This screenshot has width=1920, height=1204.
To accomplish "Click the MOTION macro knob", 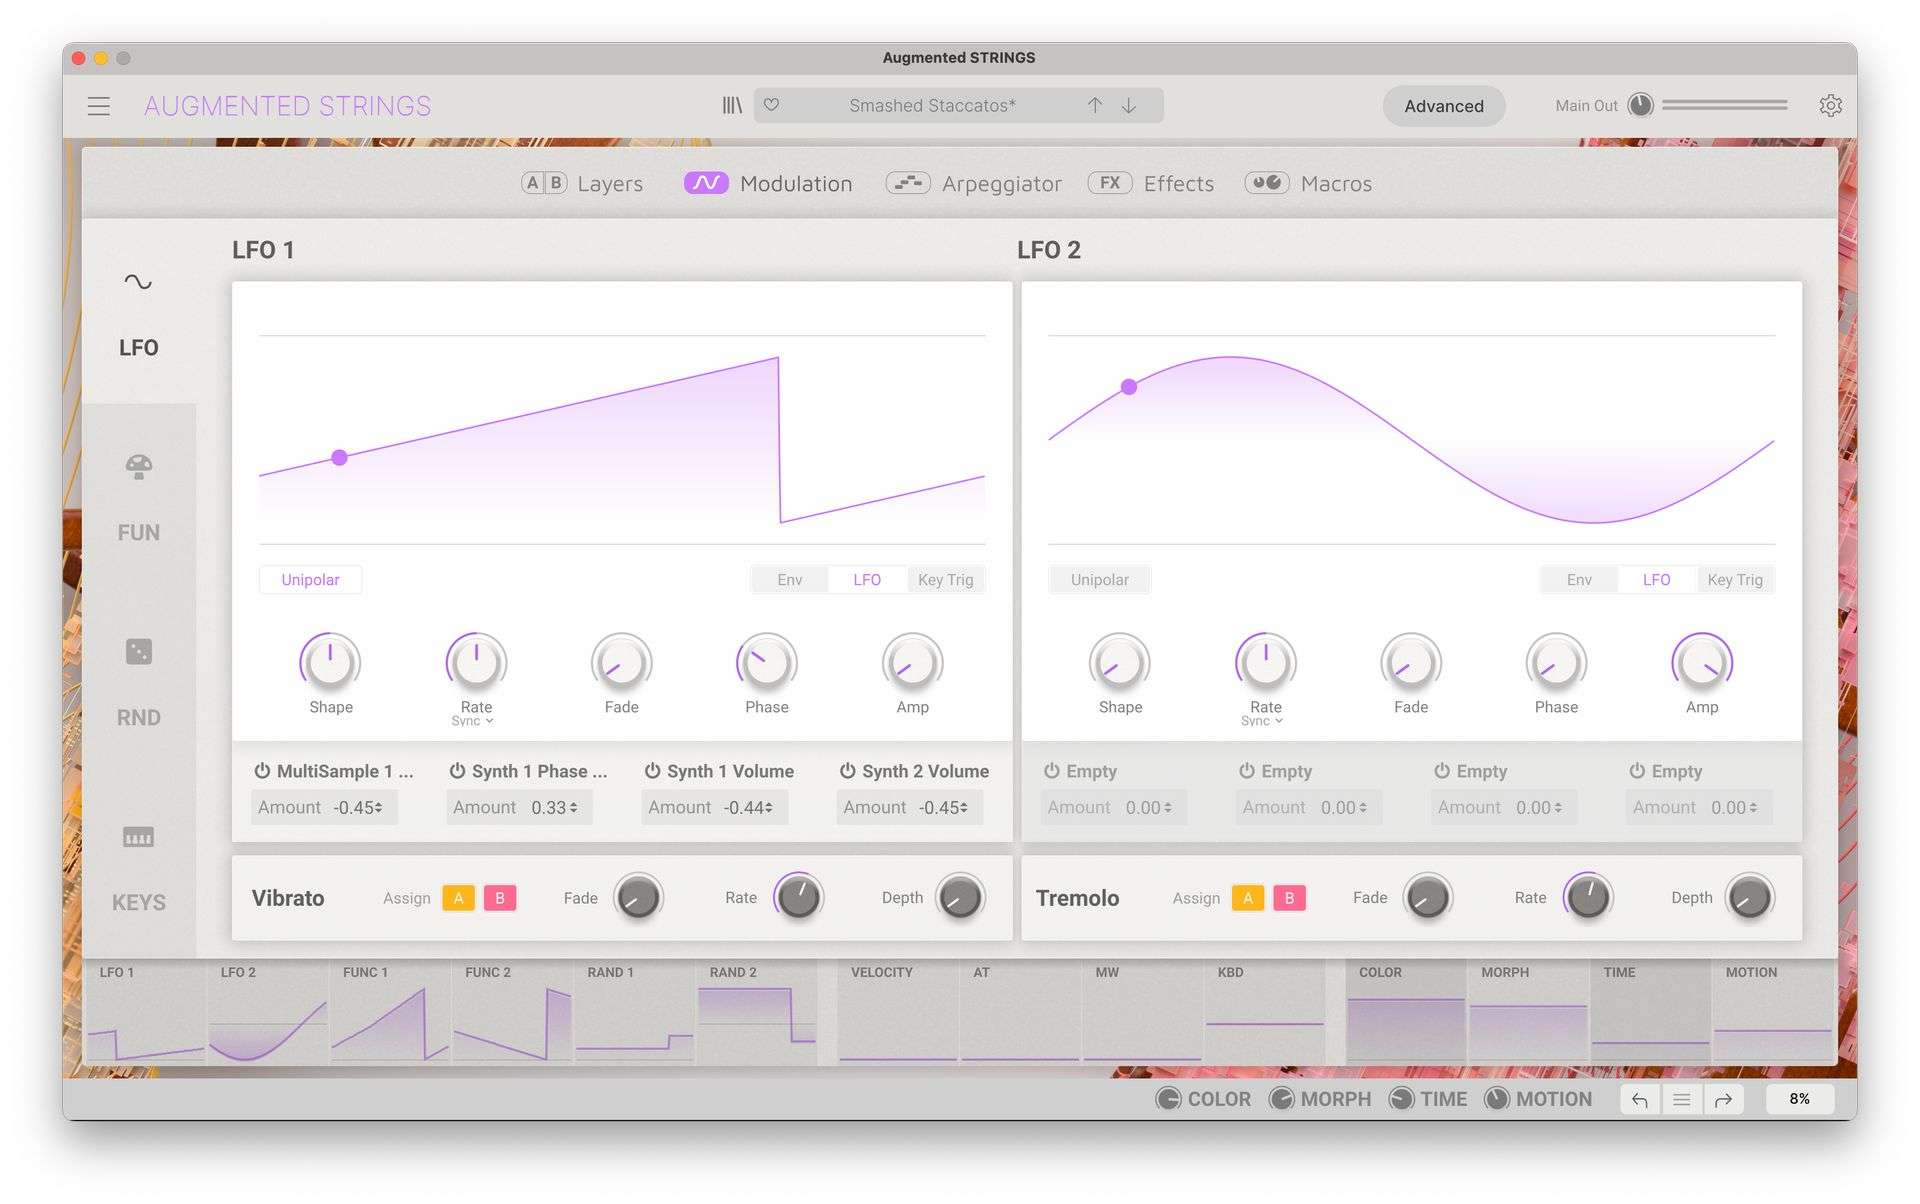I will tap(1496, 1099).
